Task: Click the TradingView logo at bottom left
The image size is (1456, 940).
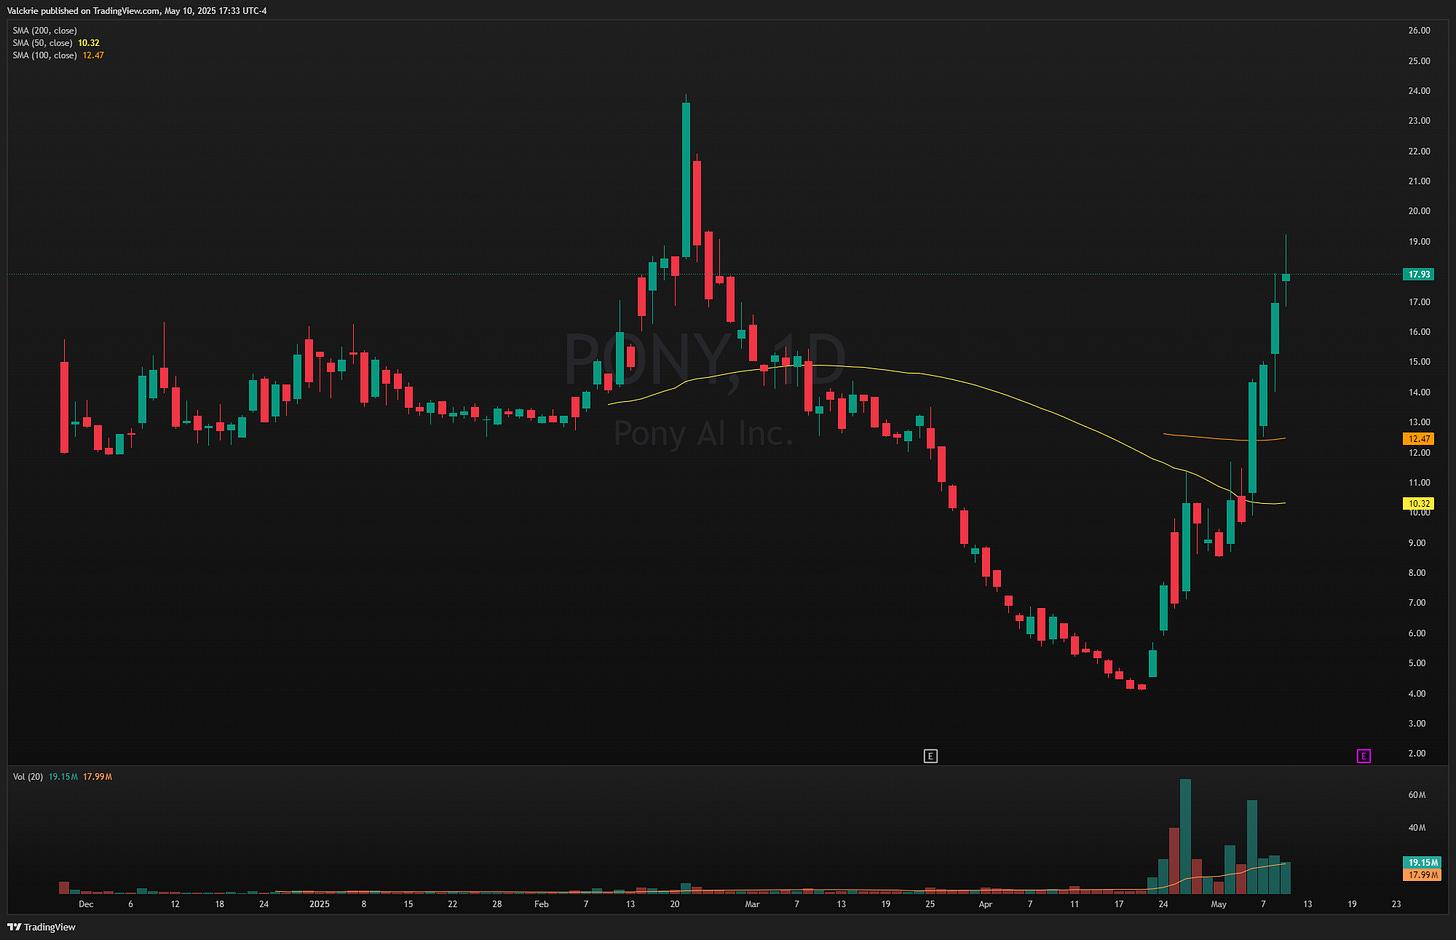Action: click(x=42, y=927)
